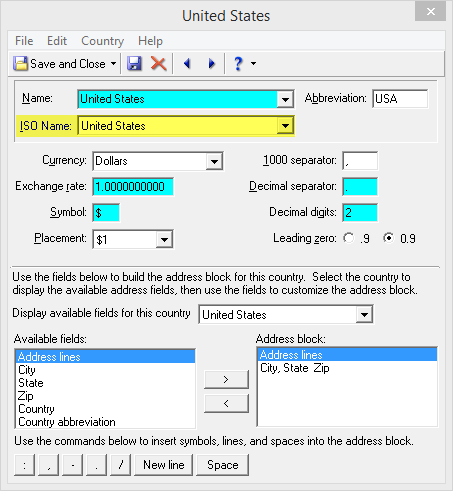Click the Abbreviation field containing USA

[400, 99]
